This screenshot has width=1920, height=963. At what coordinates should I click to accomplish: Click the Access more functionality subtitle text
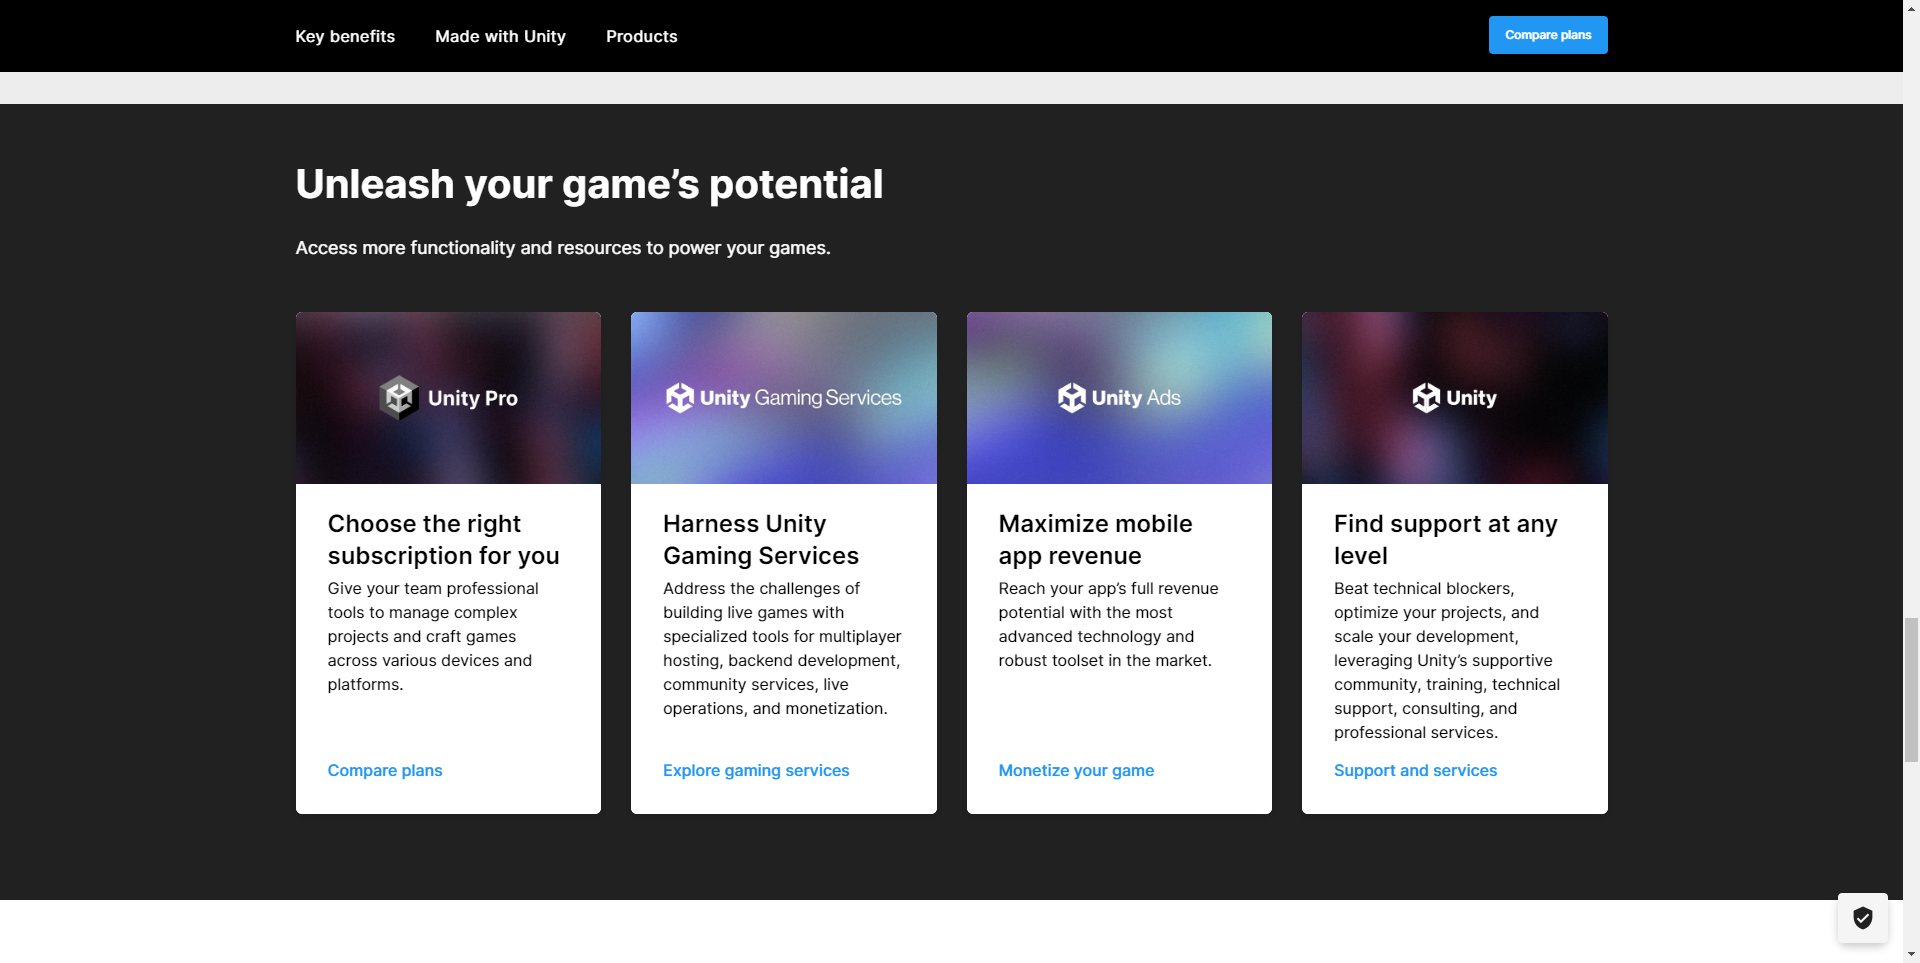tap(563, 248)
